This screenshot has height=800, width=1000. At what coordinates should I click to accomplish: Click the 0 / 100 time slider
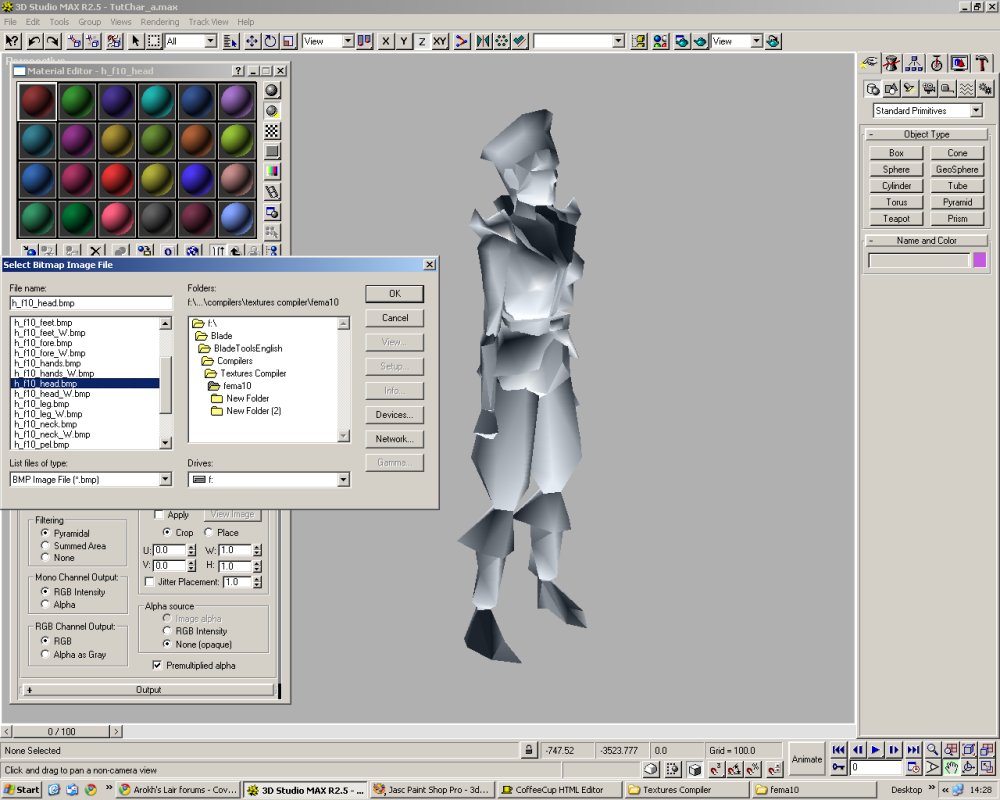(61, 731)
